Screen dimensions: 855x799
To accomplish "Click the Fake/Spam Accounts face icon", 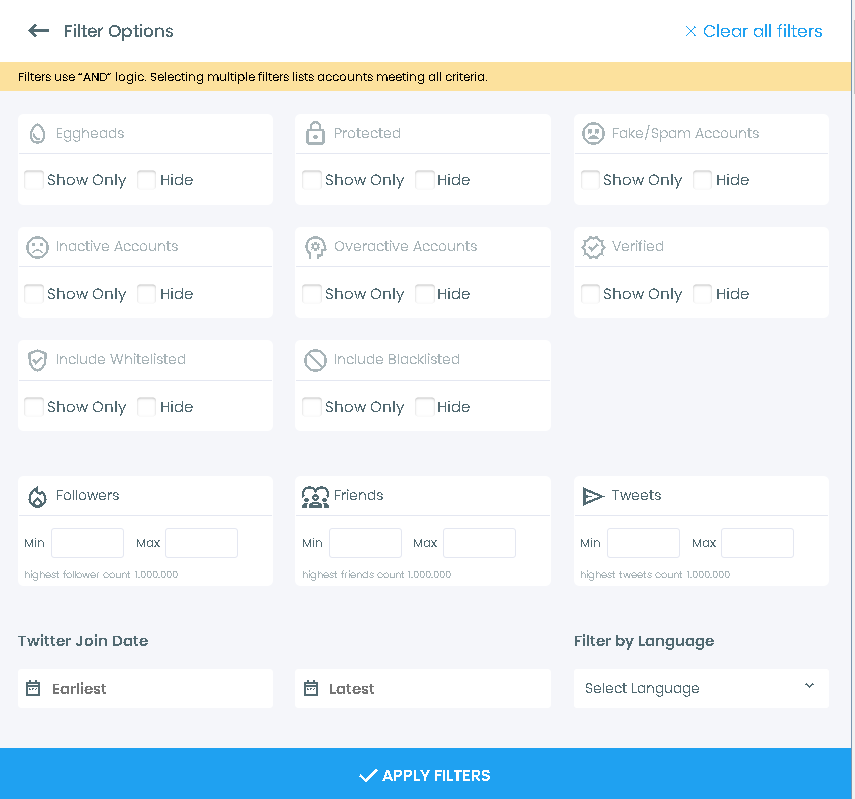I will pyautogui.click(x=593, y=133).
